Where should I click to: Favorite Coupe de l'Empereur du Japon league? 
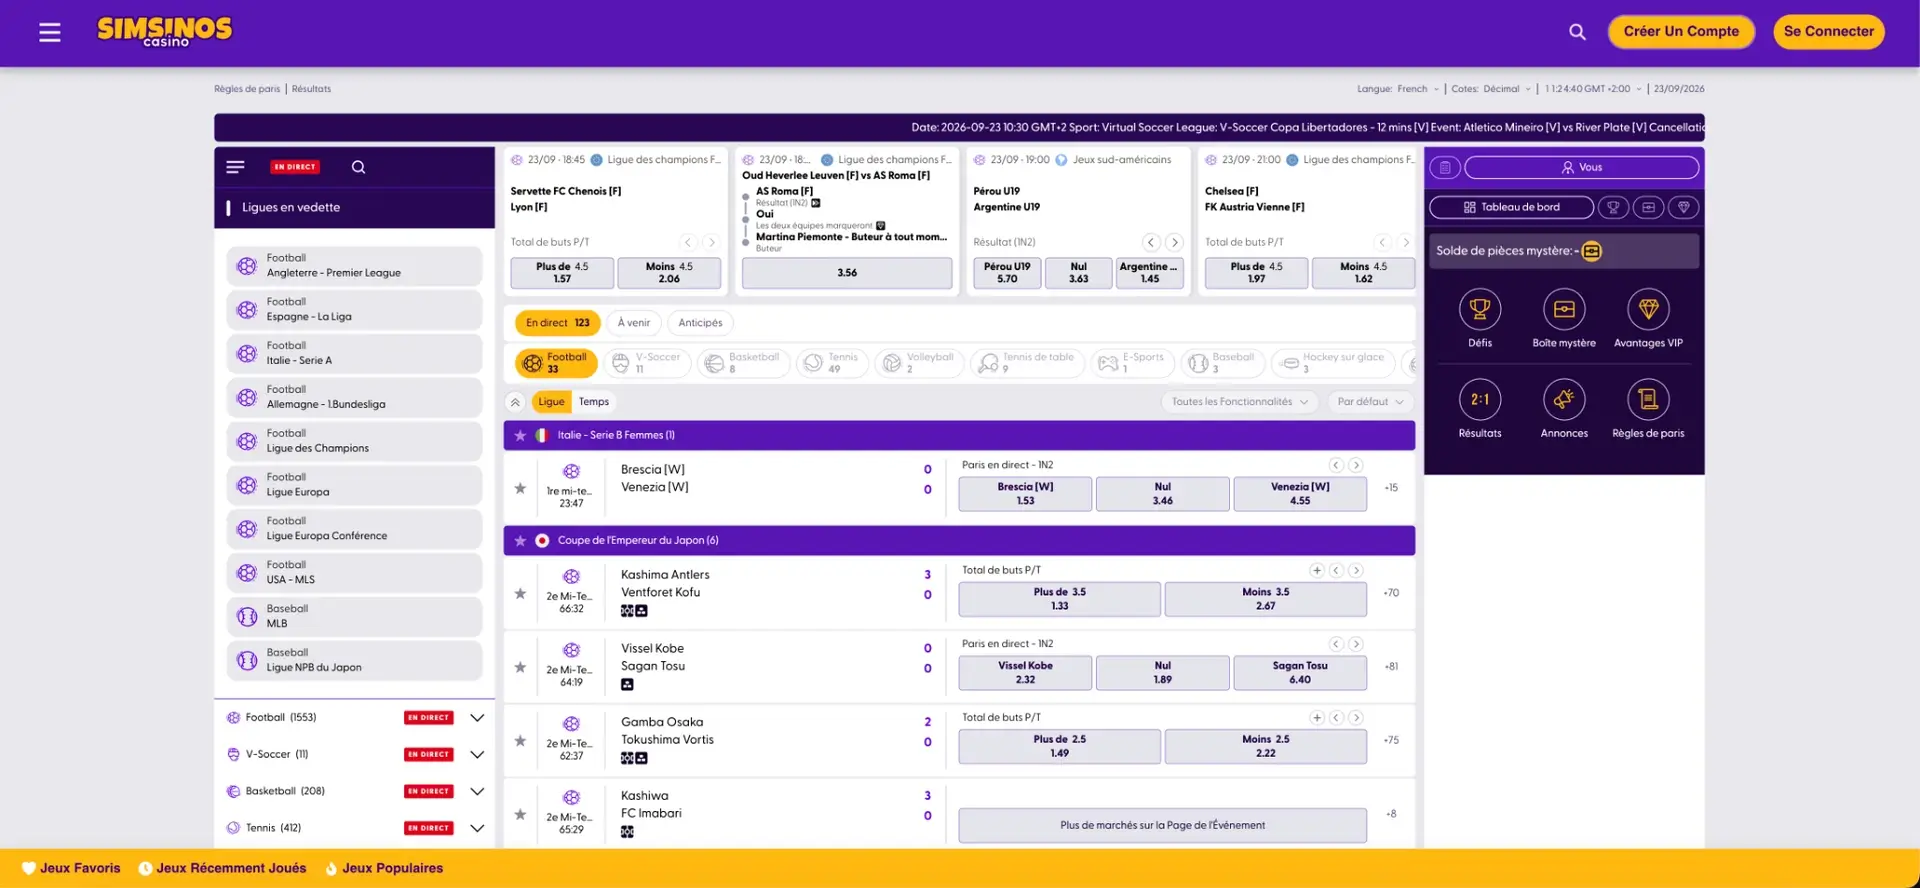(520, 540)
